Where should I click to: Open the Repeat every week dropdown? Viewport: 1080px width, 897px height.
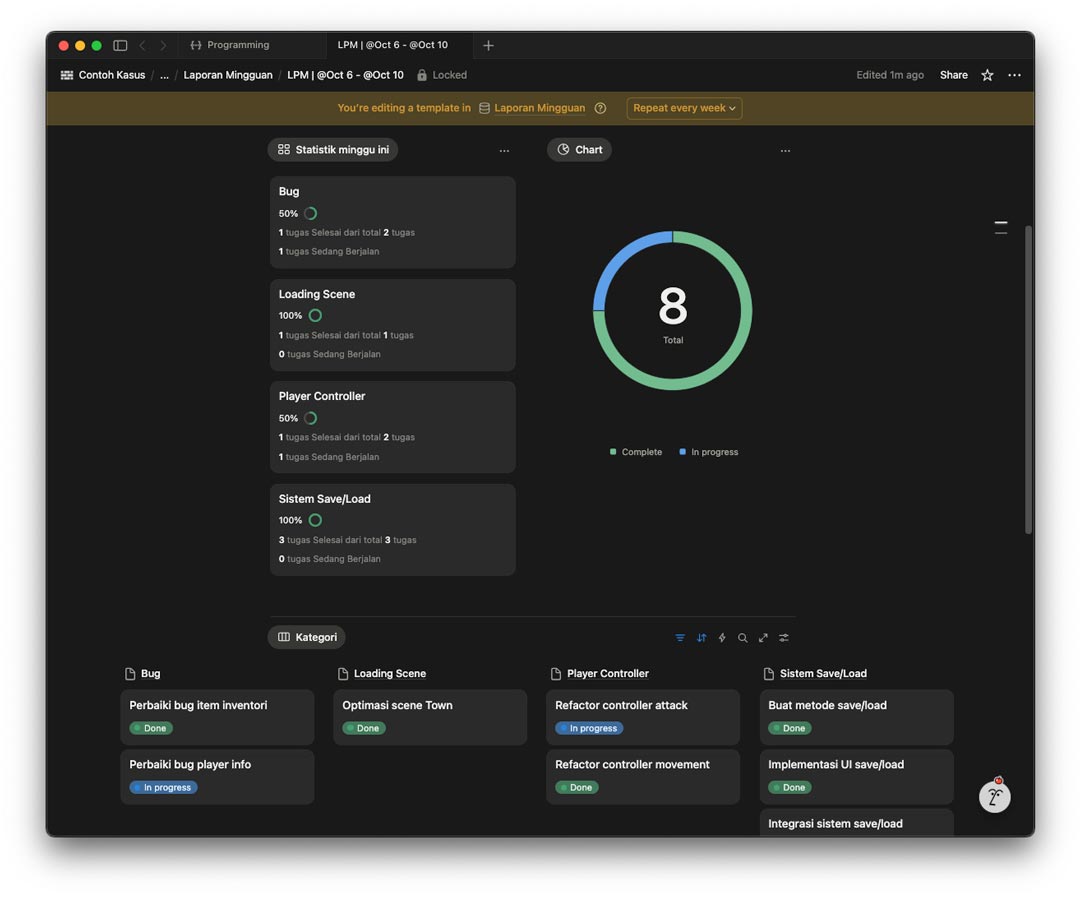click(684, 108)
